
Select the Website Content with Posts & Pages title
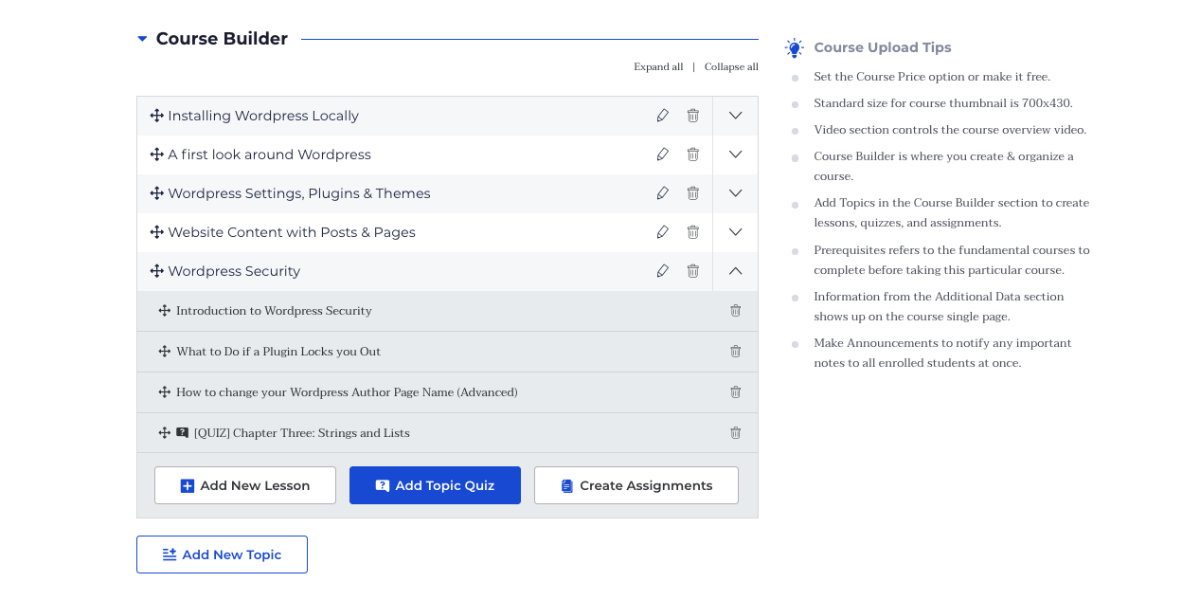pos(291,232)
